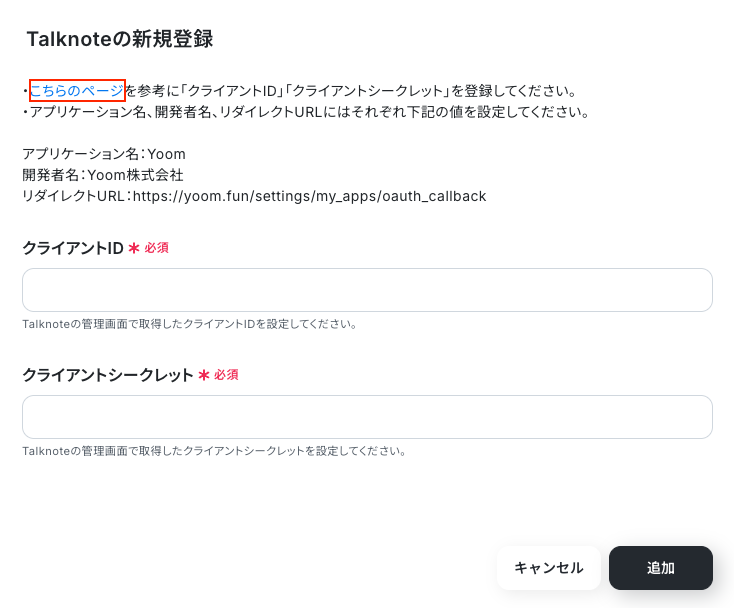Click the クライアントID field label
The image size is (734, 608).
(73, 248)
